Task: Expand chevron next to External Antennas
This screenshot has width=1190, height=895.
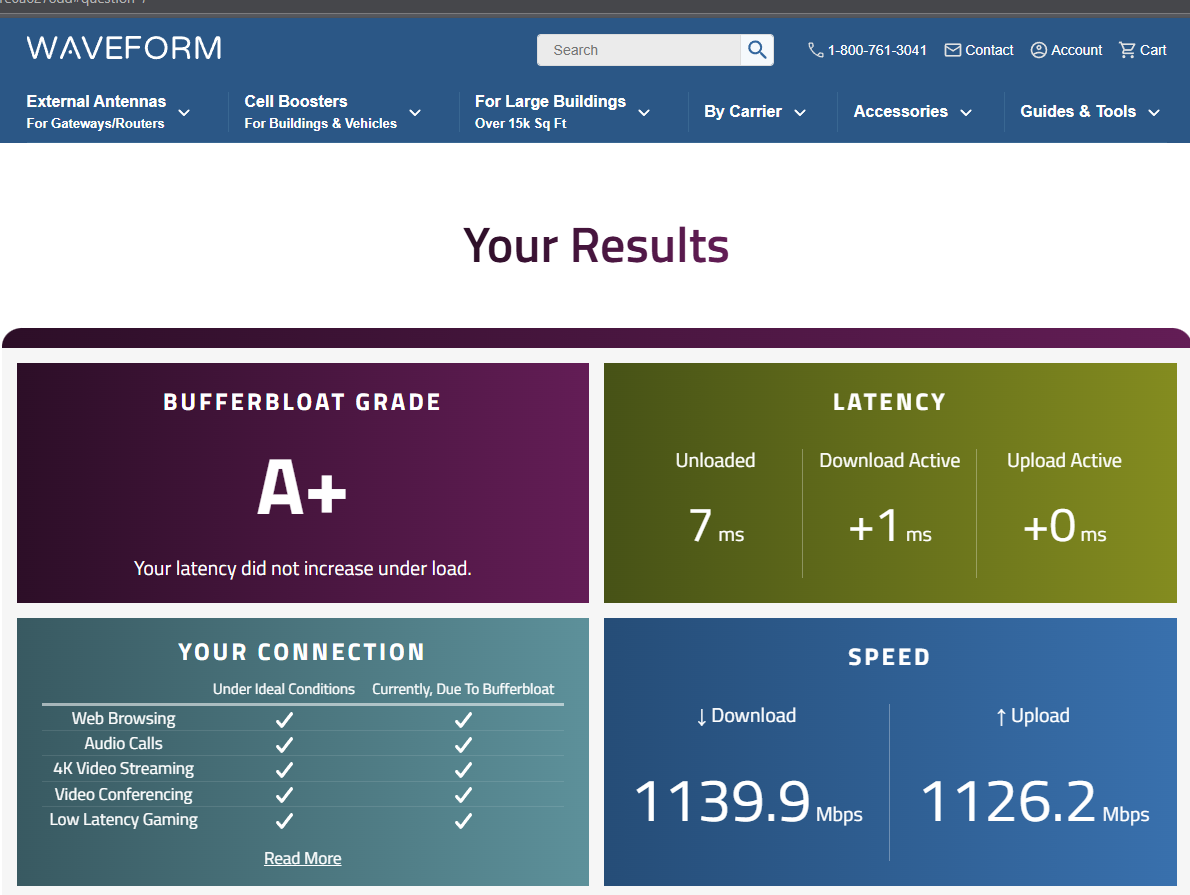Action: 184,112
